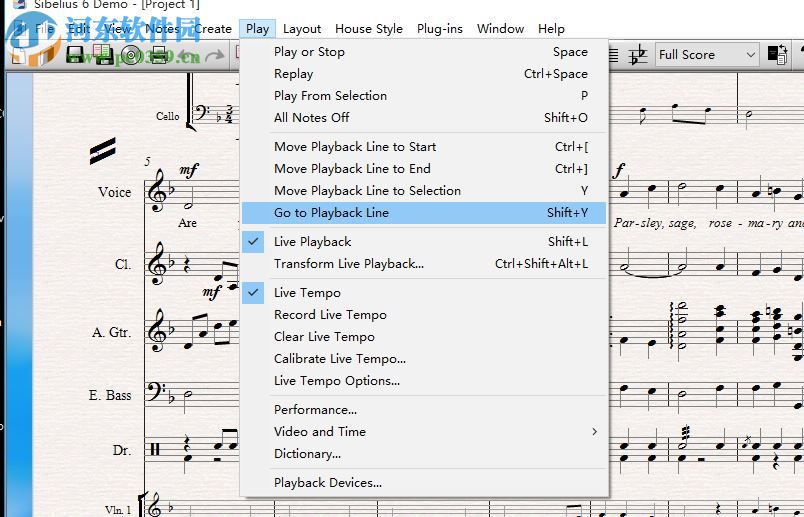Open the Window menu
The image size is (804, 517).
point(500,29)
